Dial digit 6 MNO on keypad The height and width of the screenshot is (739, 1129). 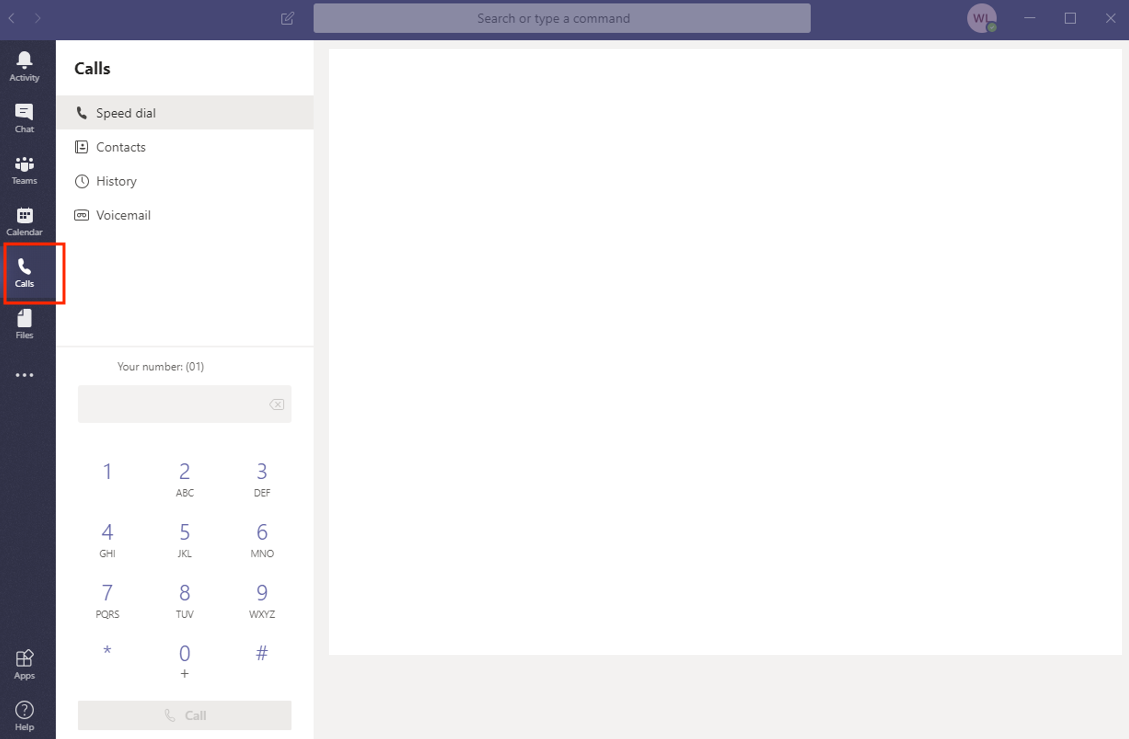(x=262, y=539)
